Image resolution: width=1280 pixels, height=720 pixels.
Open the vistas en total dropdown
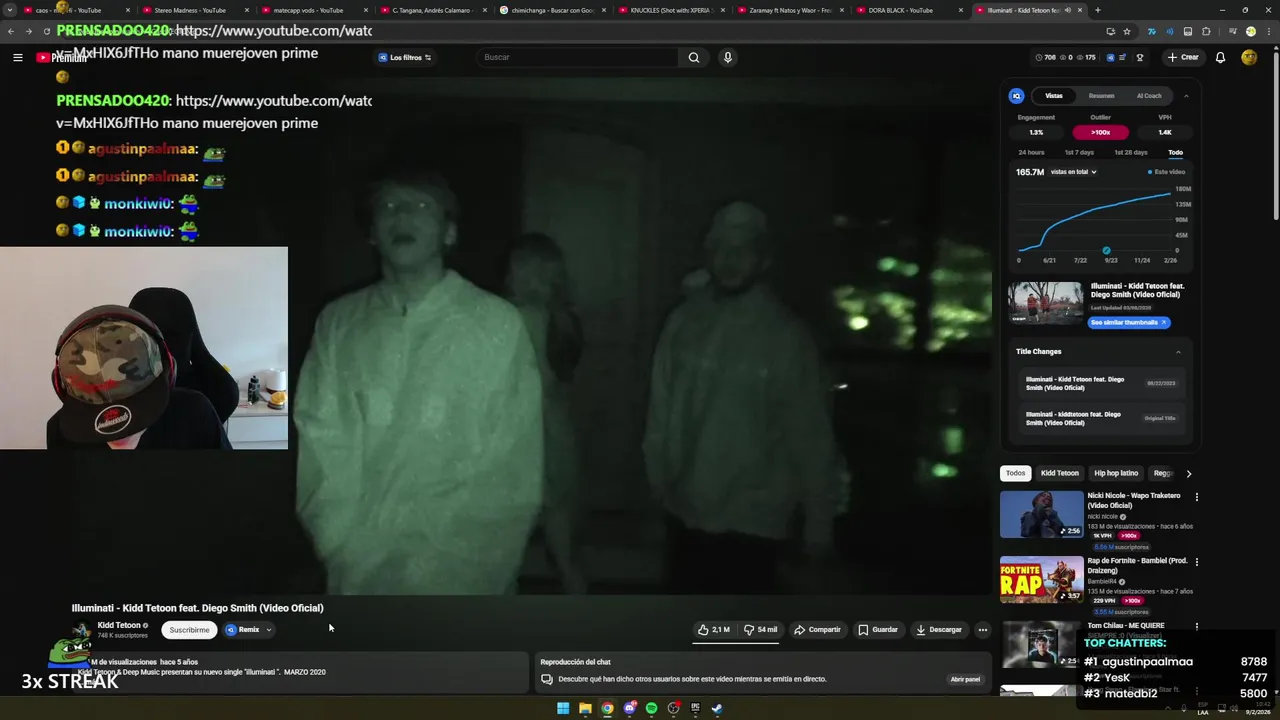(x=1073, y=172)
